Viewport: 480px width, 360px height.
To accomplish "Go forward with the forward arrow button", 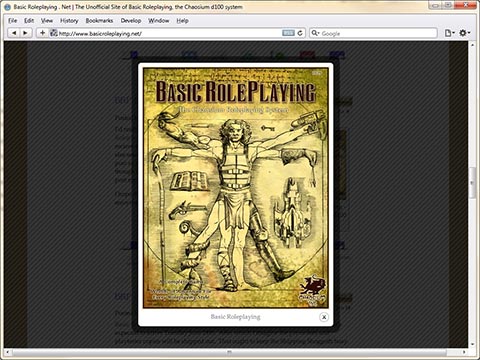I will [26, 33].
